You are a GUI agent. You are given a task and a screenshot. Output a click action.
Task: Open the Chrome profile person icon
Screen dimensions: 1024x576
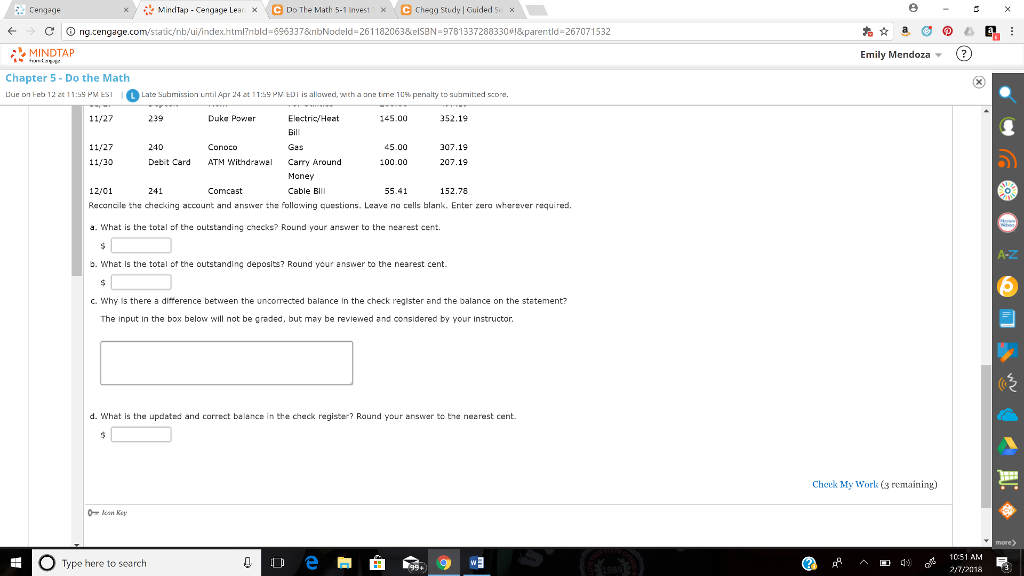pos(913,8)
